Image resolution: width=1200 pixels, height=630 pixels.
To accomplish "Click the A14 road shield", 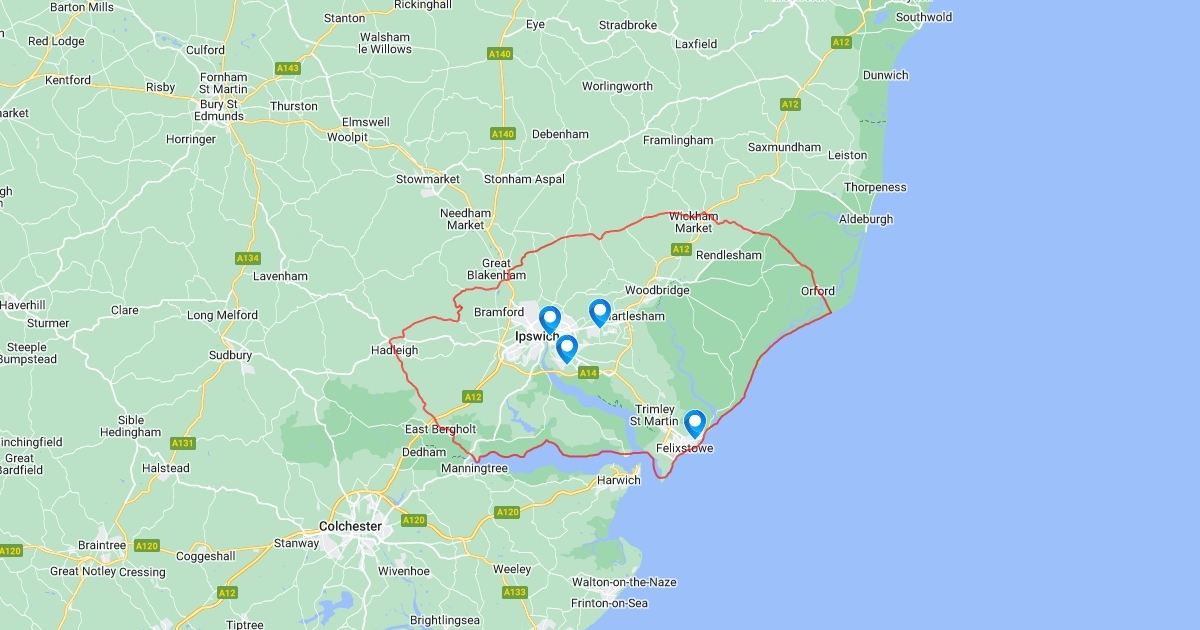I will 588,373.
